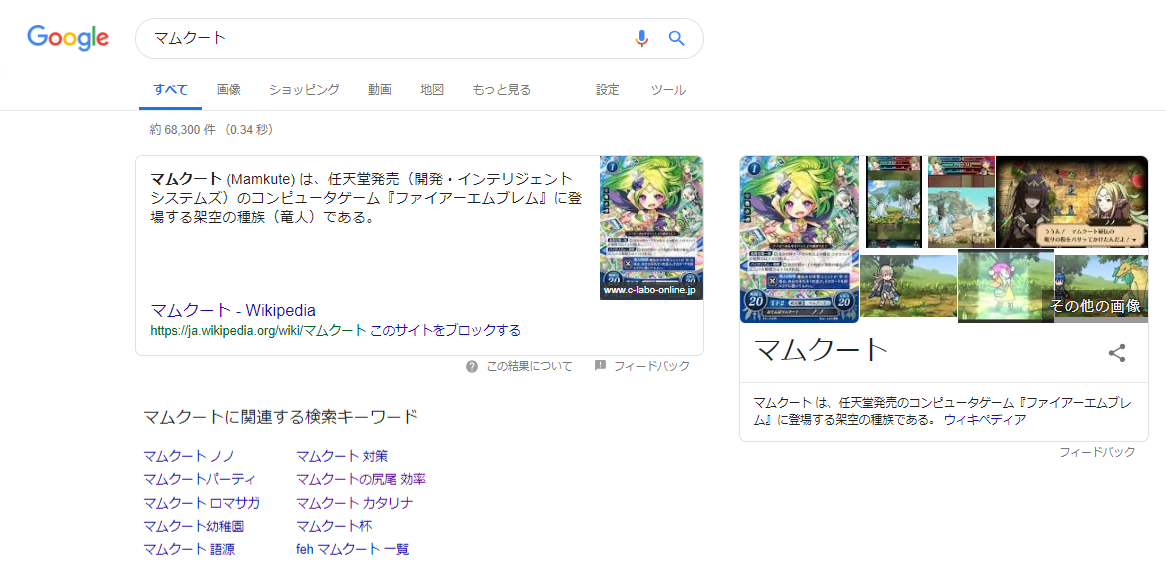1166x574 pixels.
Task: Click the ja.wikipedia.org URL under the result
Action: pos(258,330)
